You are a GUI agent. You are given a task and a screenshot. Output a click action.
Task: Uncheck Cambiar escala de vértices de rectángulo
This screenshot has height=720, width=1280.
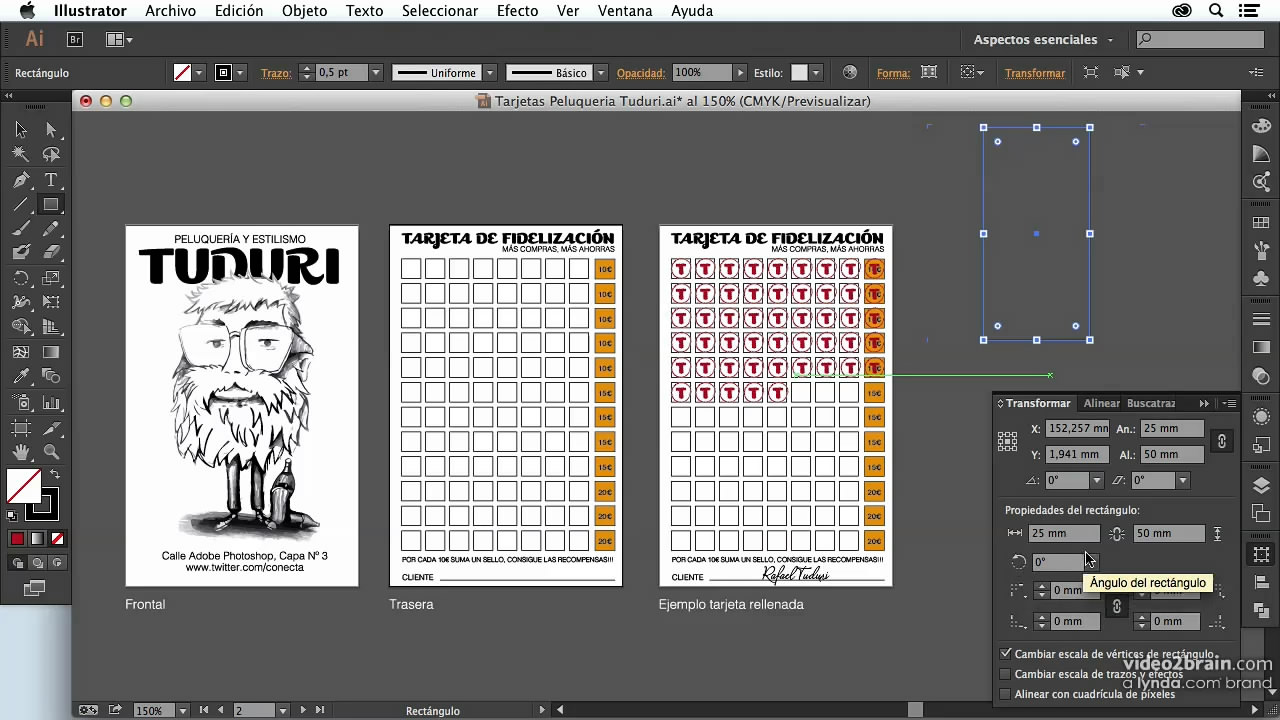coord(1006,654)
